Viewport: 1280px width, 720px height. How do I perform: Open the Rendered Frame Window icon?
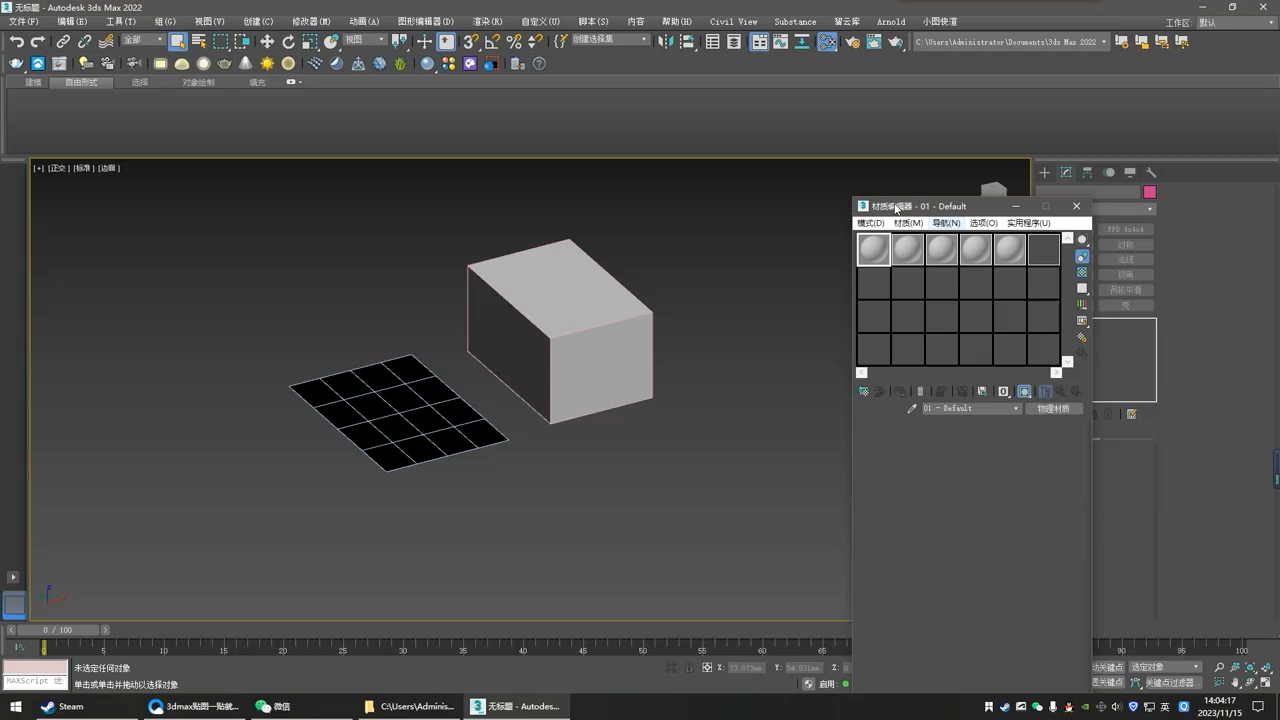point(874,41)
